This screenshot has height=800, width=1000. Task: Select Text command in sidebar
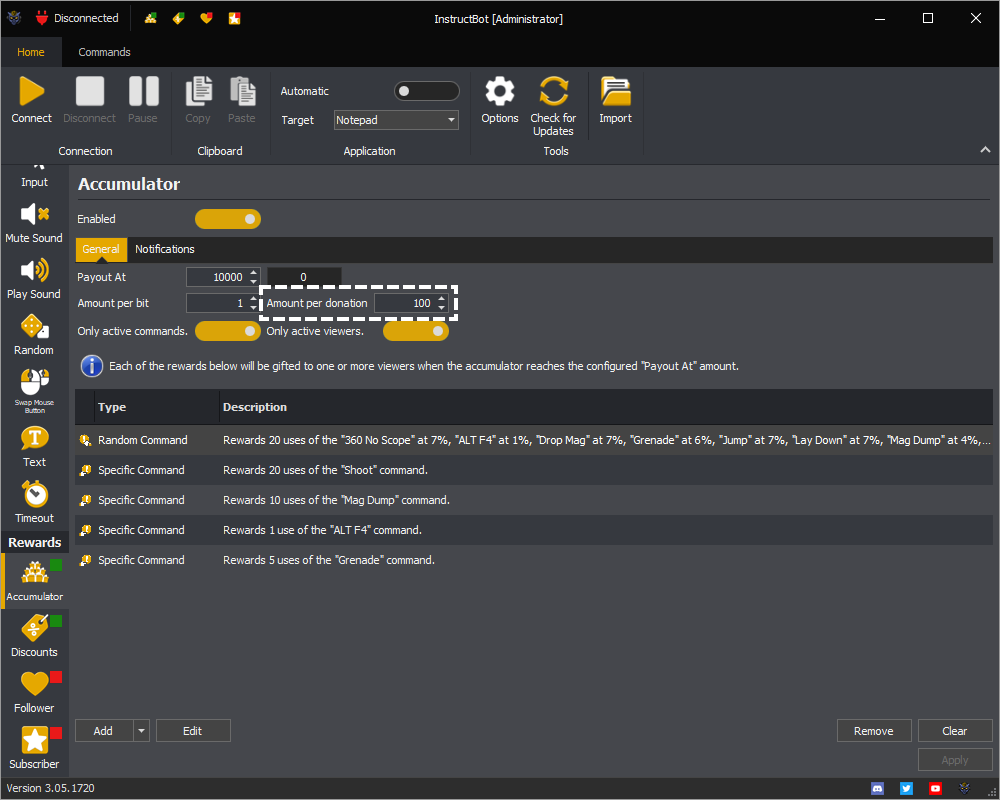[x=34, y=447]
